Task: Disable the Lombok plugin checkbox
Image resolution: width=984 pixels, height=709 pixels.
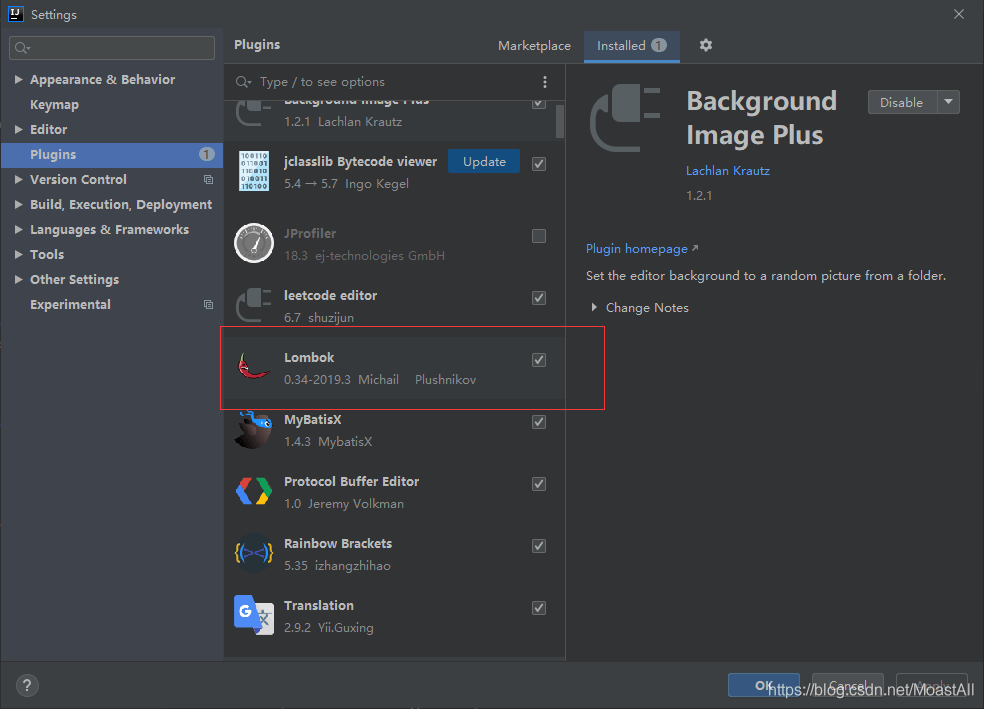Action: click(x=538, y=360)
